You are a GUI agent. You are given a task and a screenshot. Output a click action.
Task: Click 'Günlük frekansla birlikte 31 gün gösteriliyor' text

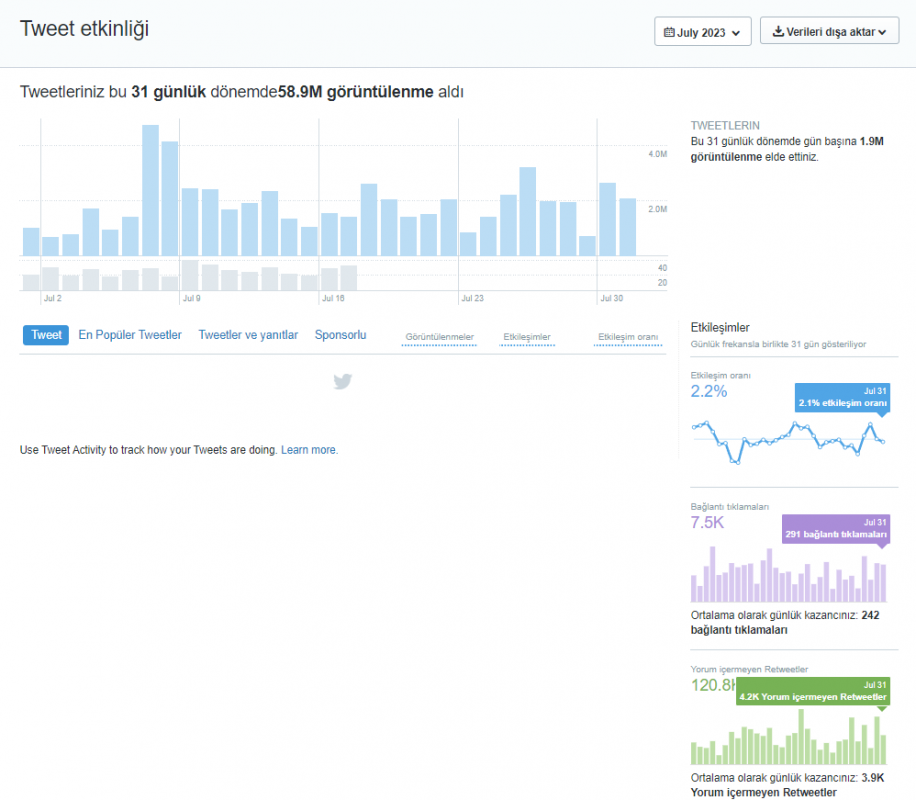[778, 344]
